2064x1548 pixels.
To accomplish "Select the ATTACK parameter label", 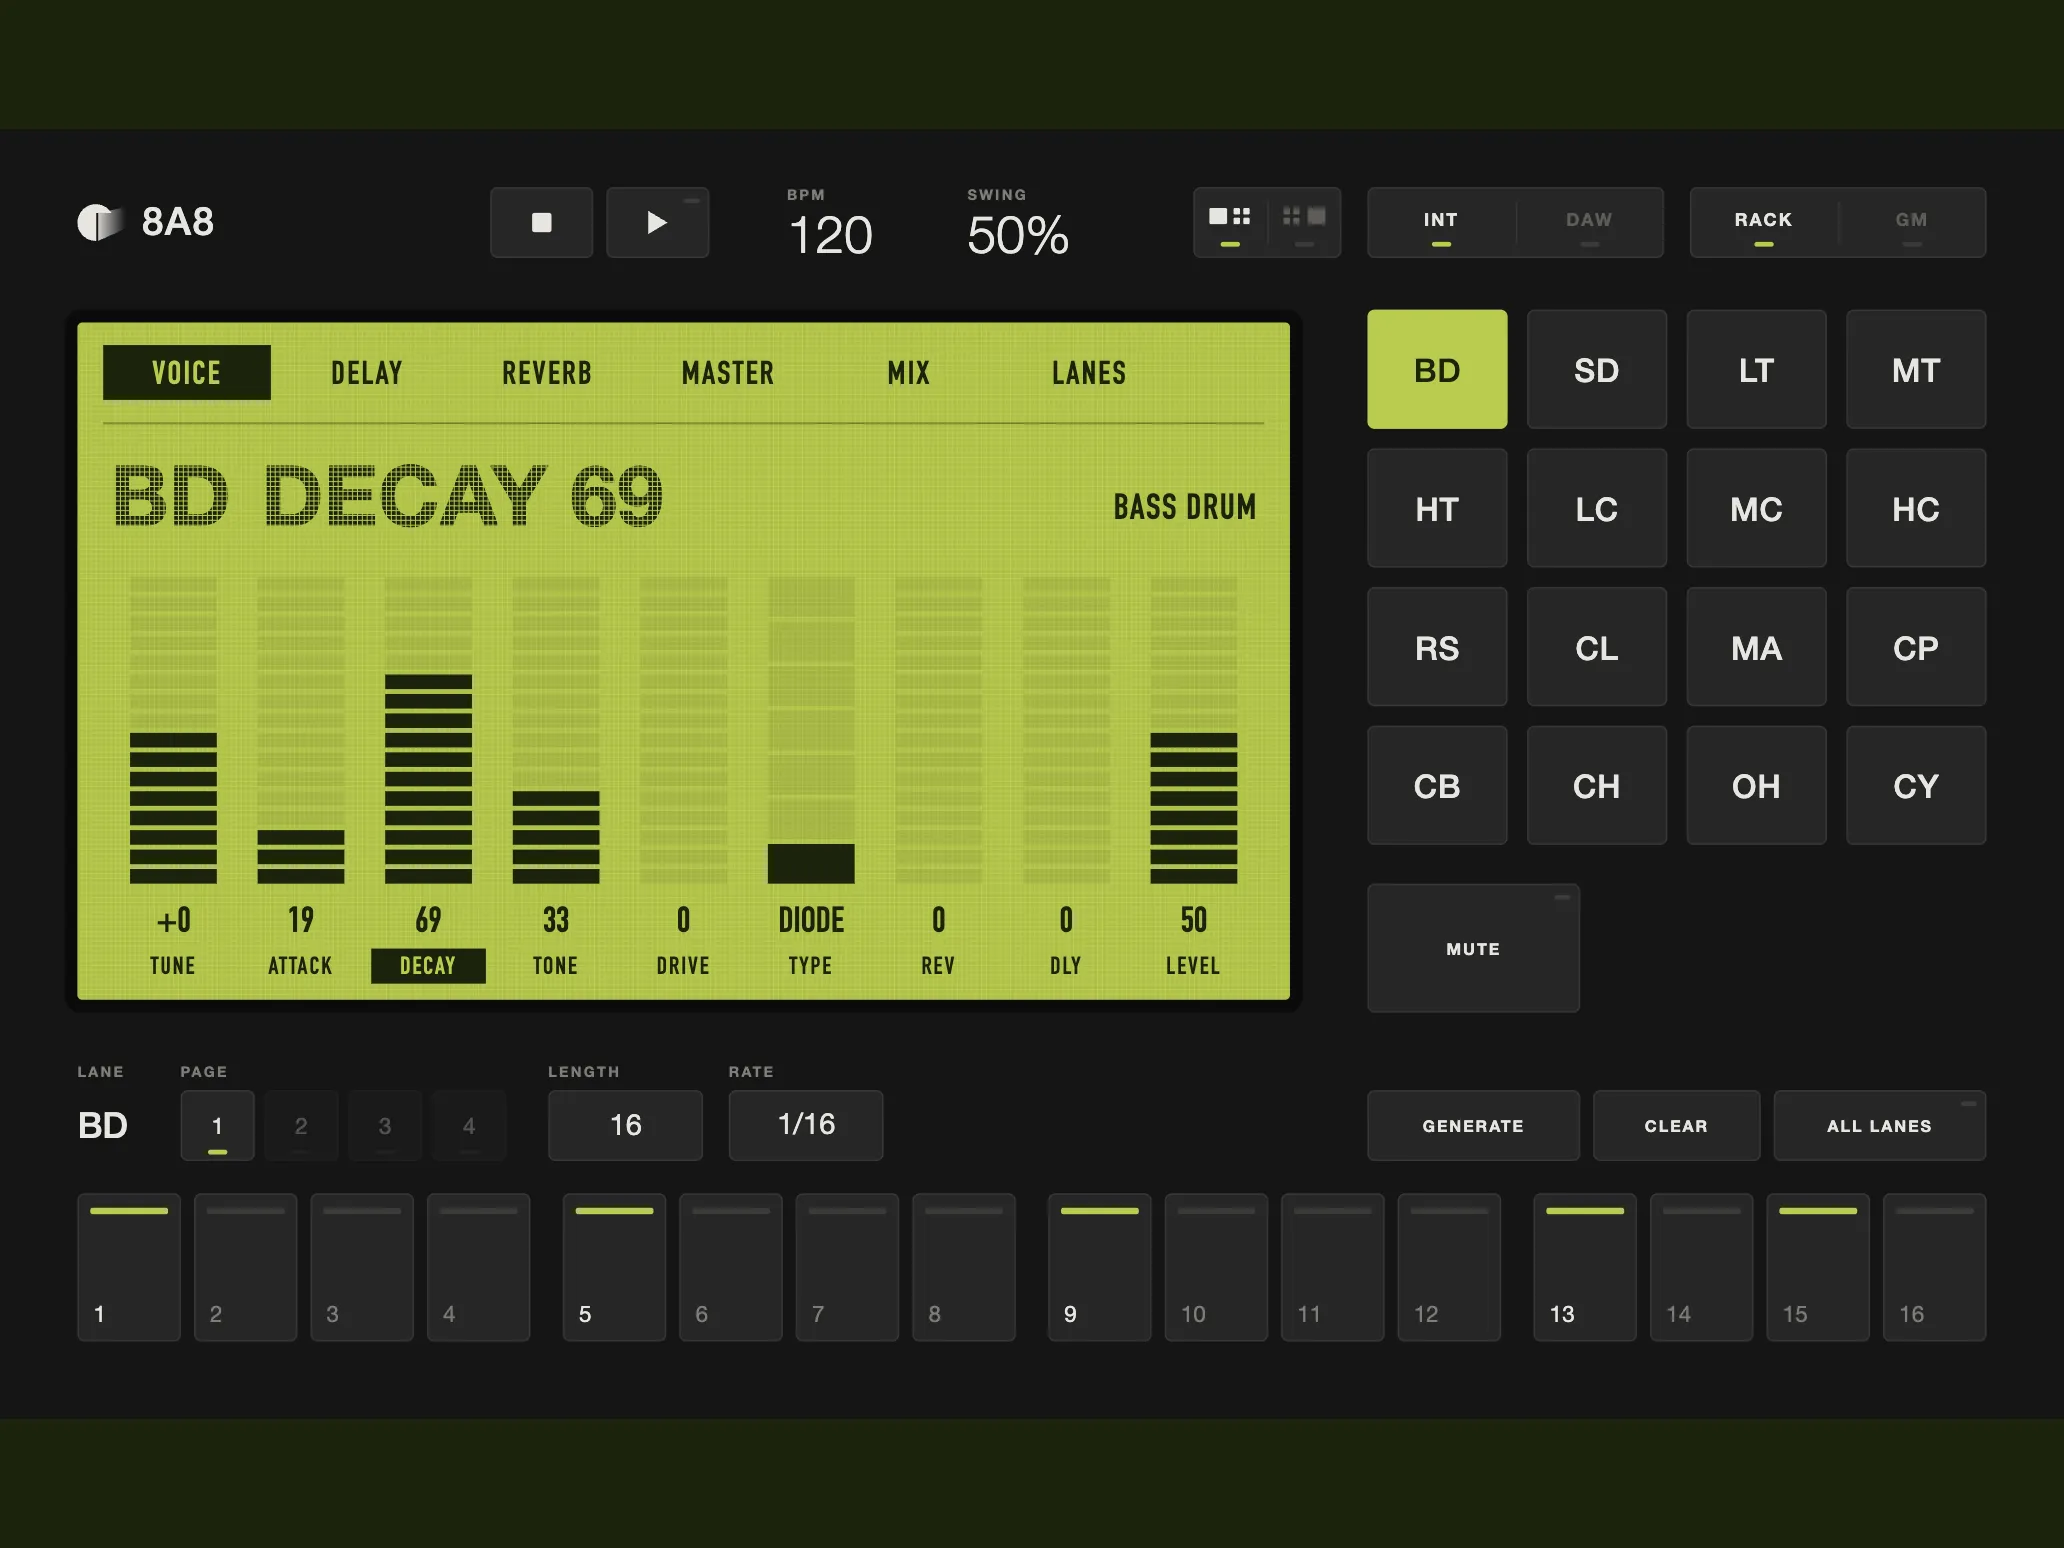I will click(x=300, y=965).
